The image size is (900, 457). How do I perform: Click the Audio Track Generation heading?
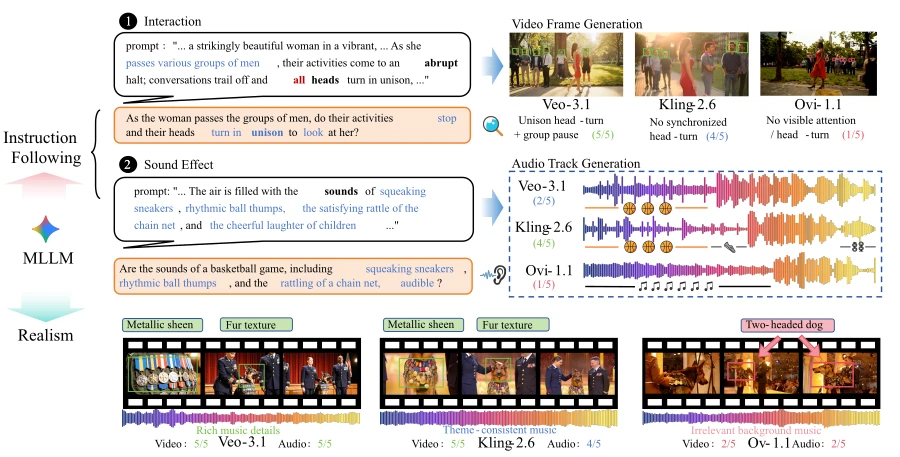(576, 164)
